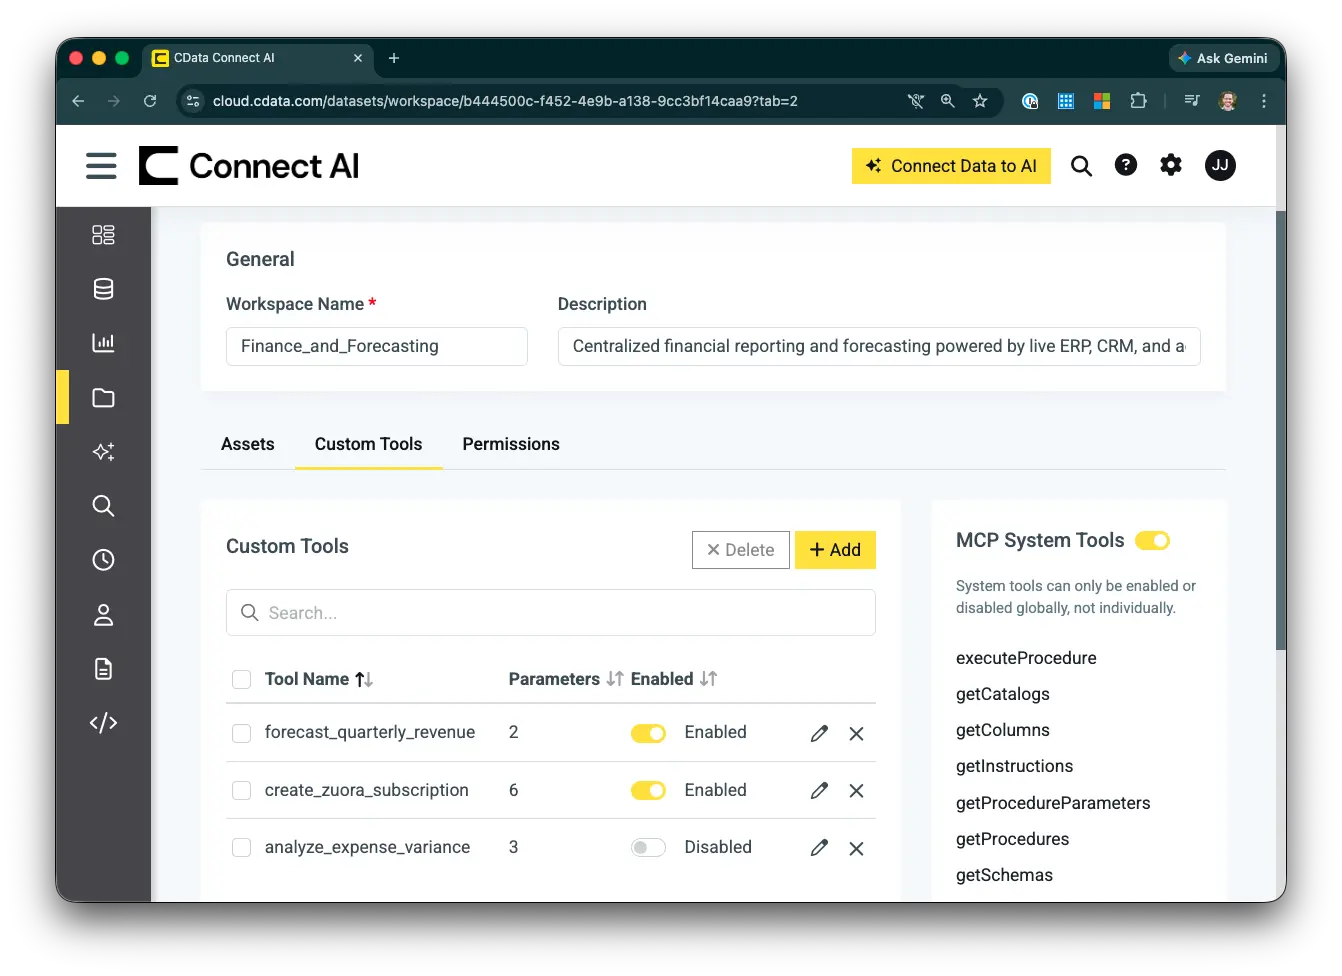Remove create_zuora_subscription using its X icon
The width and height of the screenshot is (1342, 976).
pos(856,791)
